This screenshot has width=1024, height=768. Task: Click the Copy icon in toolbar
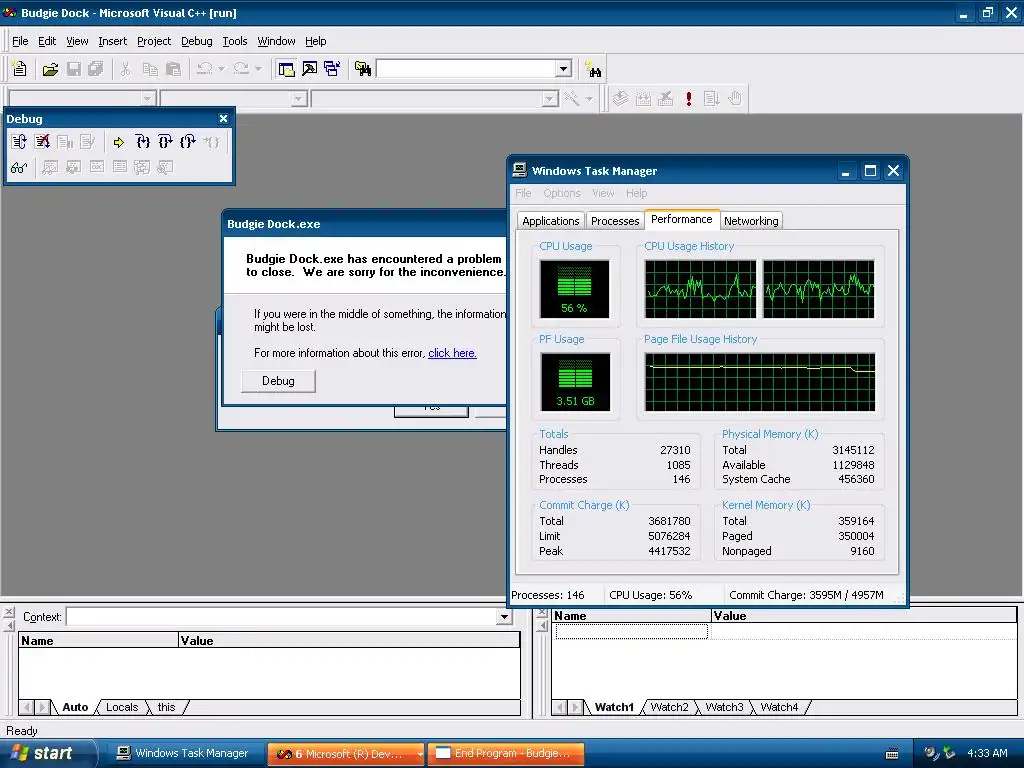coord(150,69)
